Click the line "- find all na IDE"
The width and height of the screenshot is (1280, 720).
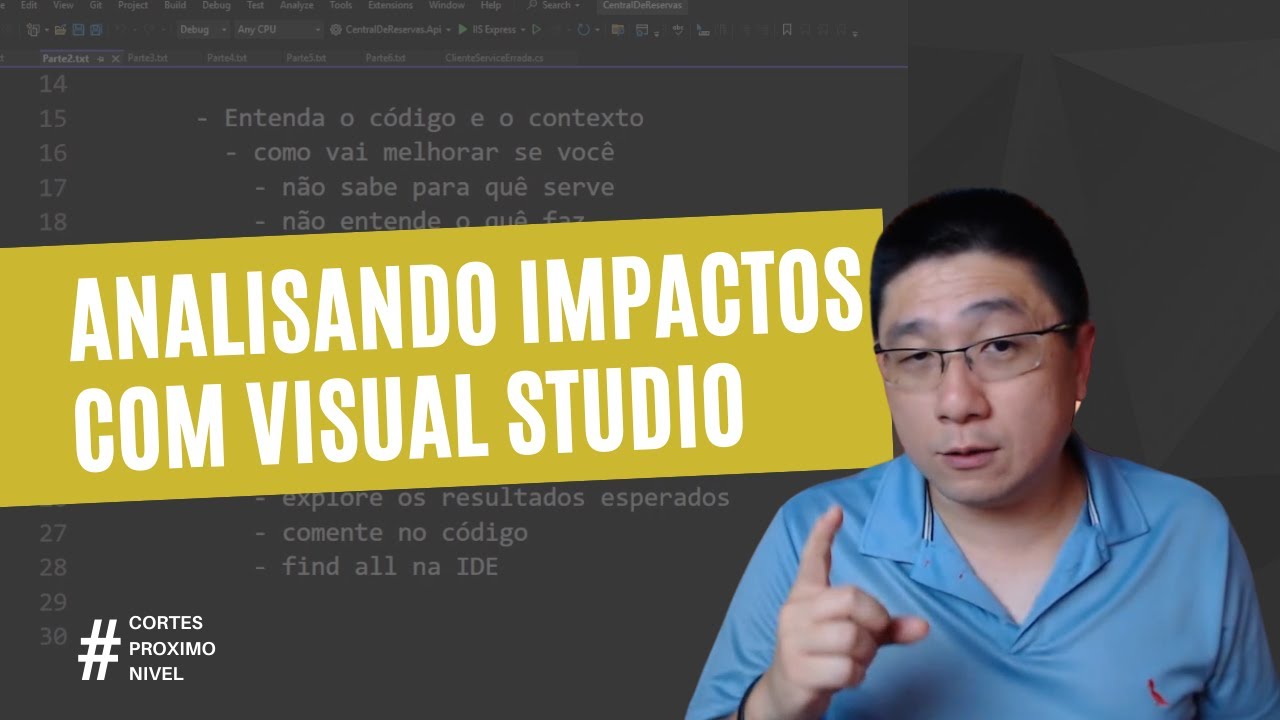pyautogui.click(x=375, y=567)
